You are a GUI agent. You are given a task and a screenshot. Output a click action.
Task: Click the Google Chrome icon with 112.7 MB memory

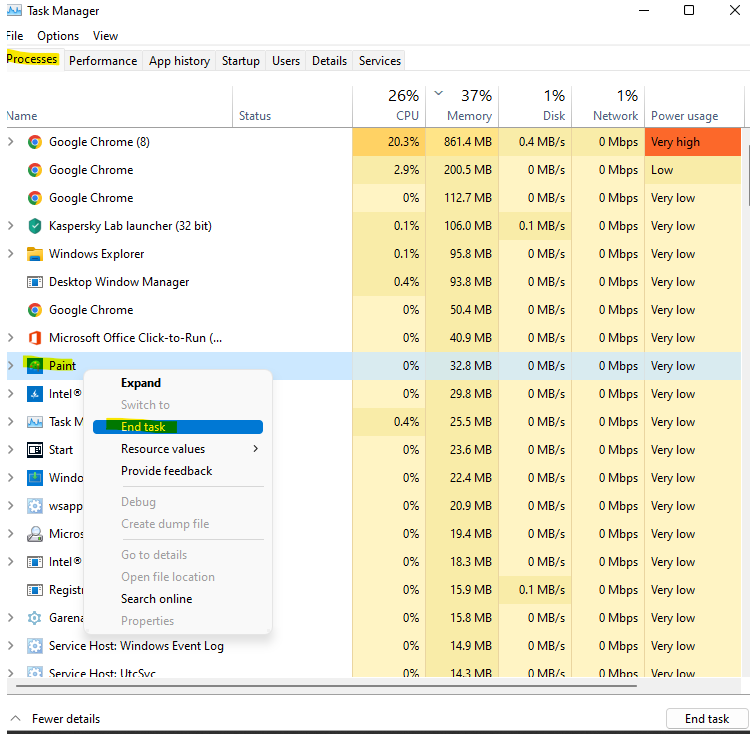[34, 198]
